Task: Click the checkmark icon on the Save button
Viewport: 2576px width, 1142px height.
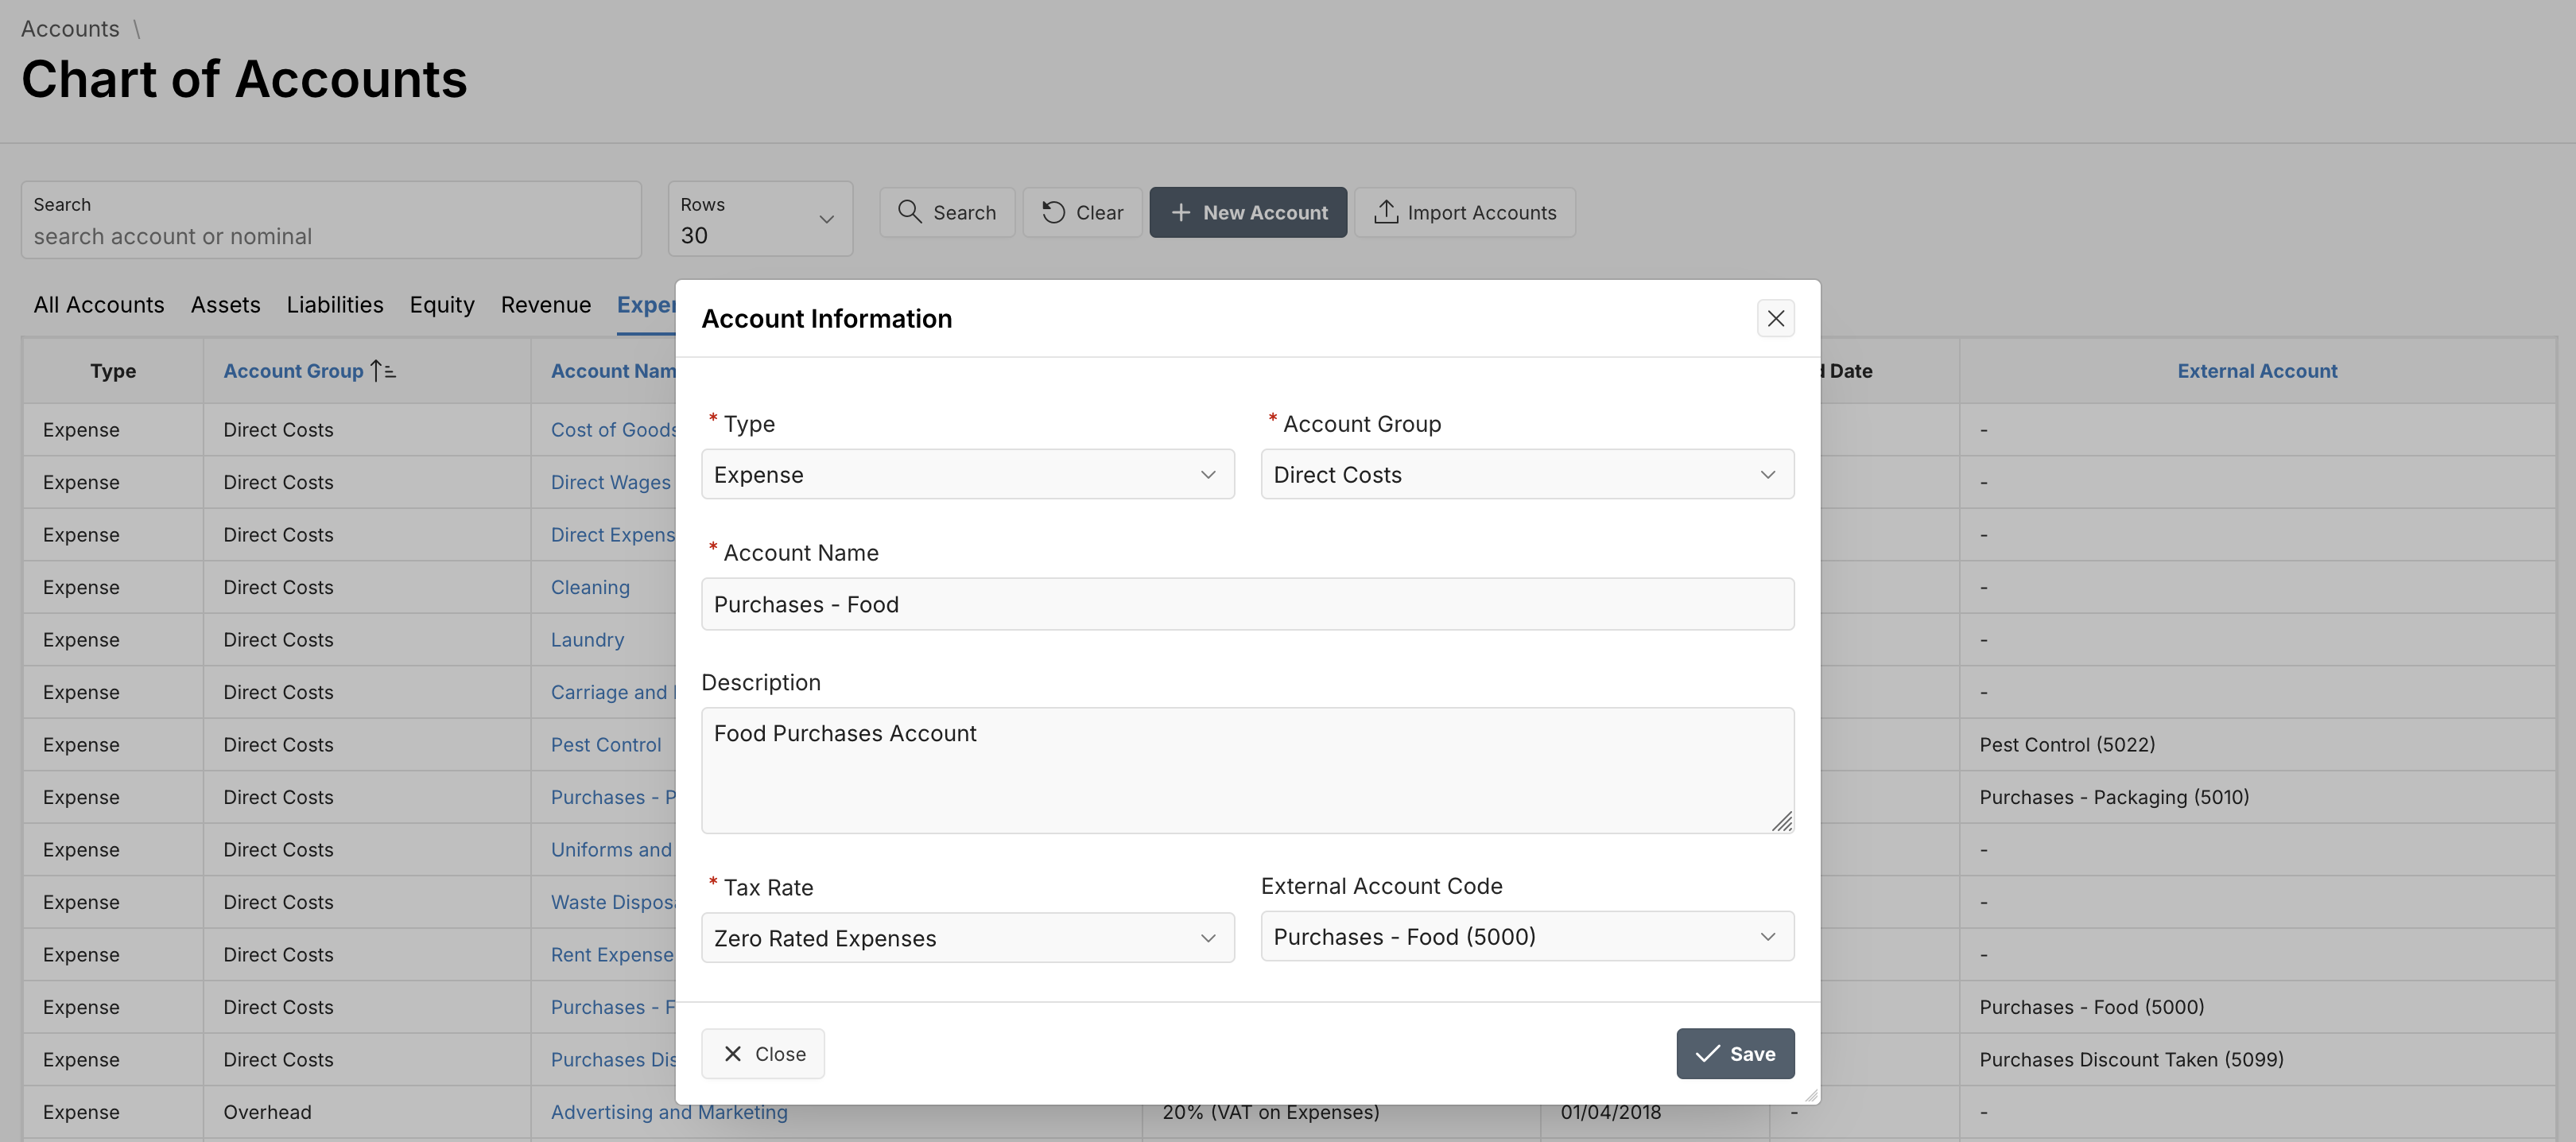Action: (x=1707, y=1054)
